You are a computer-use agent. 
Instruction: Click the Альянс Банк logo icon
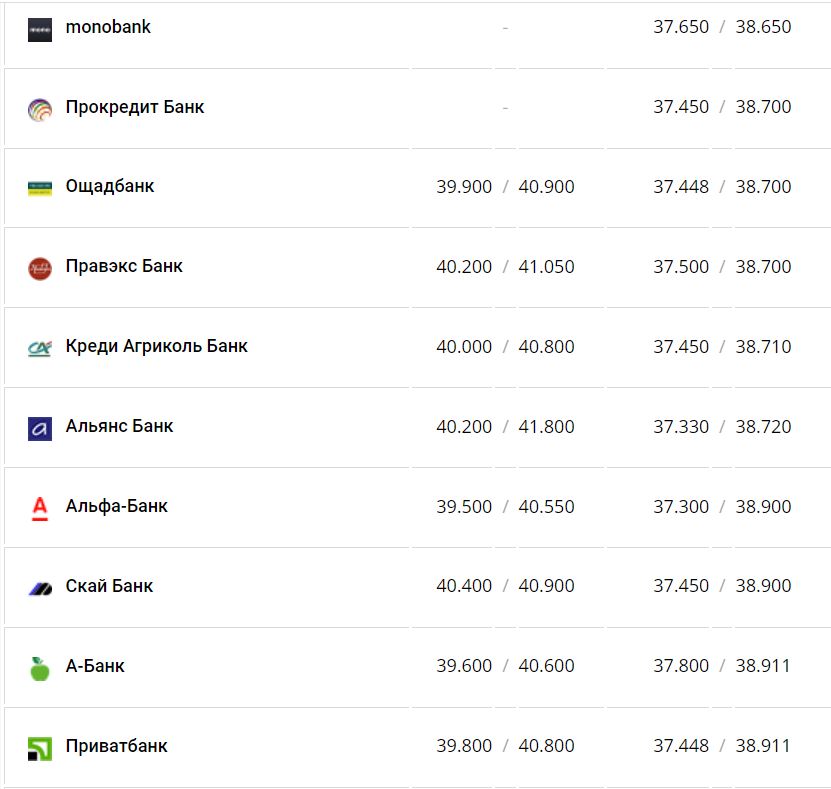[x=40, y=428]
